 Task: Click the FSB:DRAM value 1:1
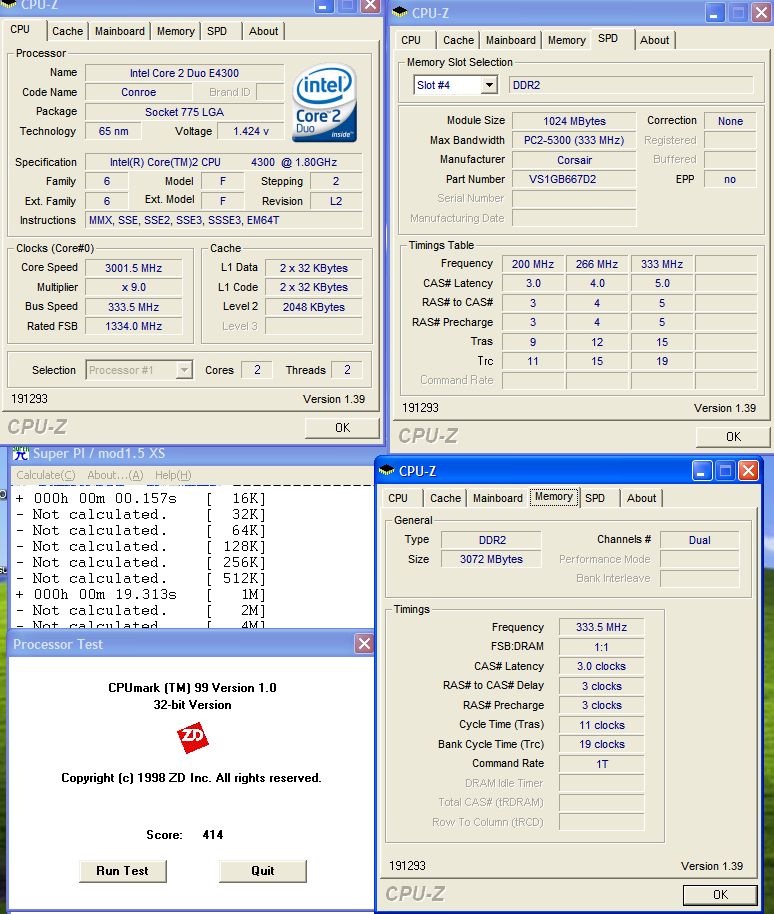(x=601, y=647)
